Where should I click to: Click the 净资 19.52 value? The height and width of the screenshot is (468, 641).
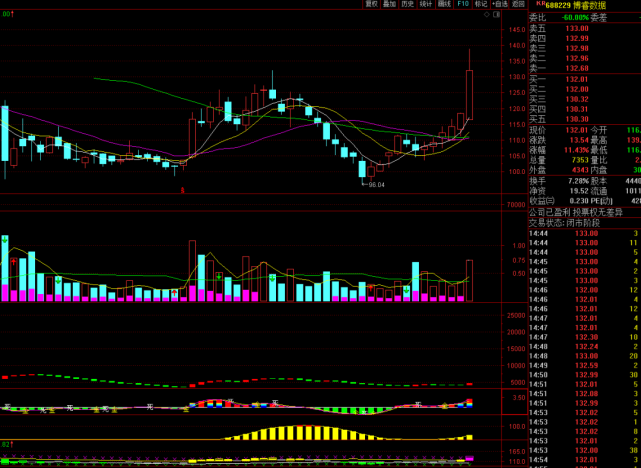click(x=580, y=191)
